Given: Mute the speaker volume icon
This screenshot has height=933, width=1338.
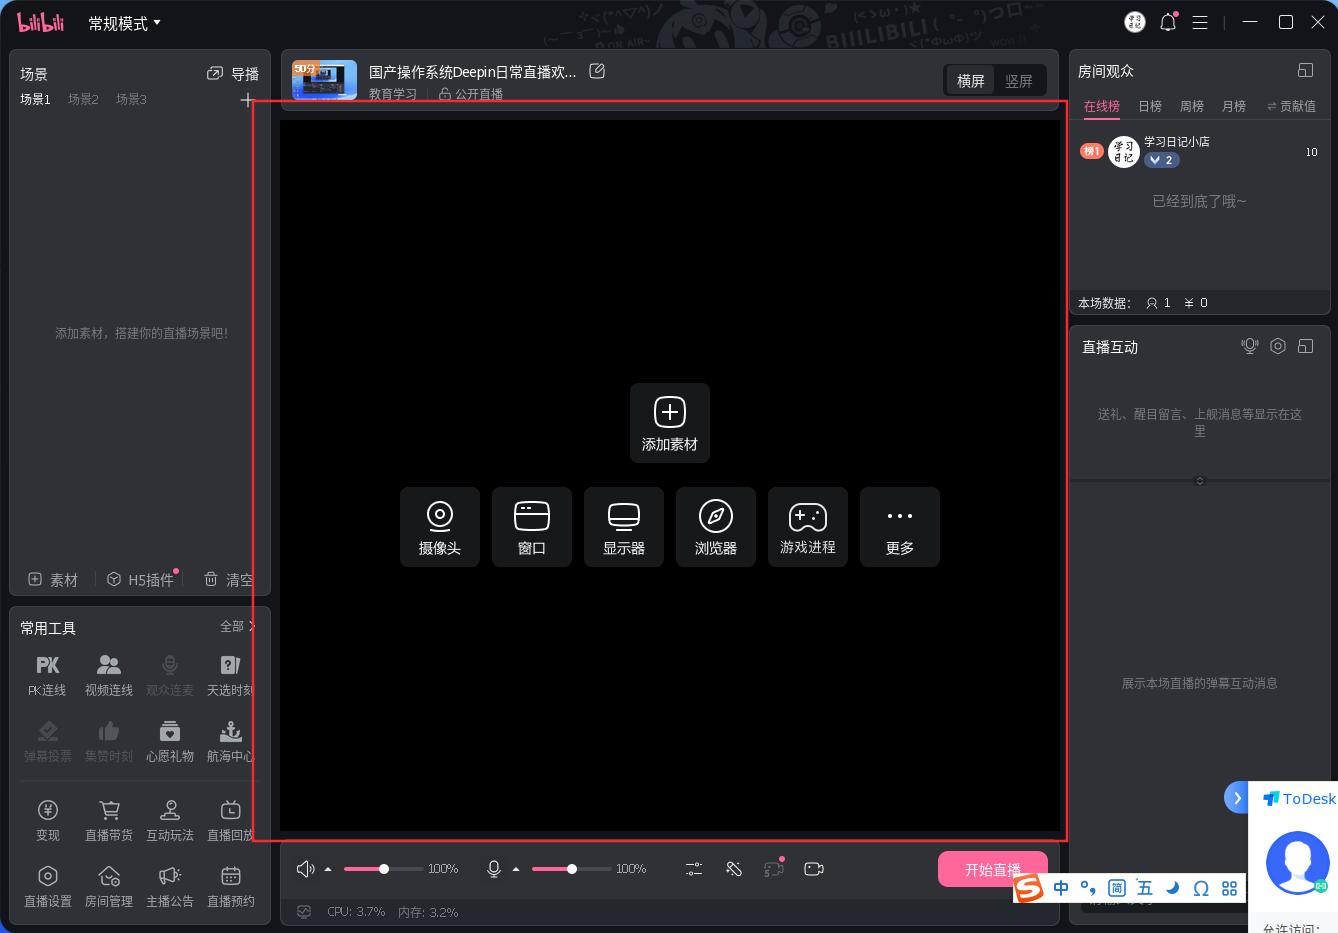Looking at the screenshot, I should tap(306, 869).
